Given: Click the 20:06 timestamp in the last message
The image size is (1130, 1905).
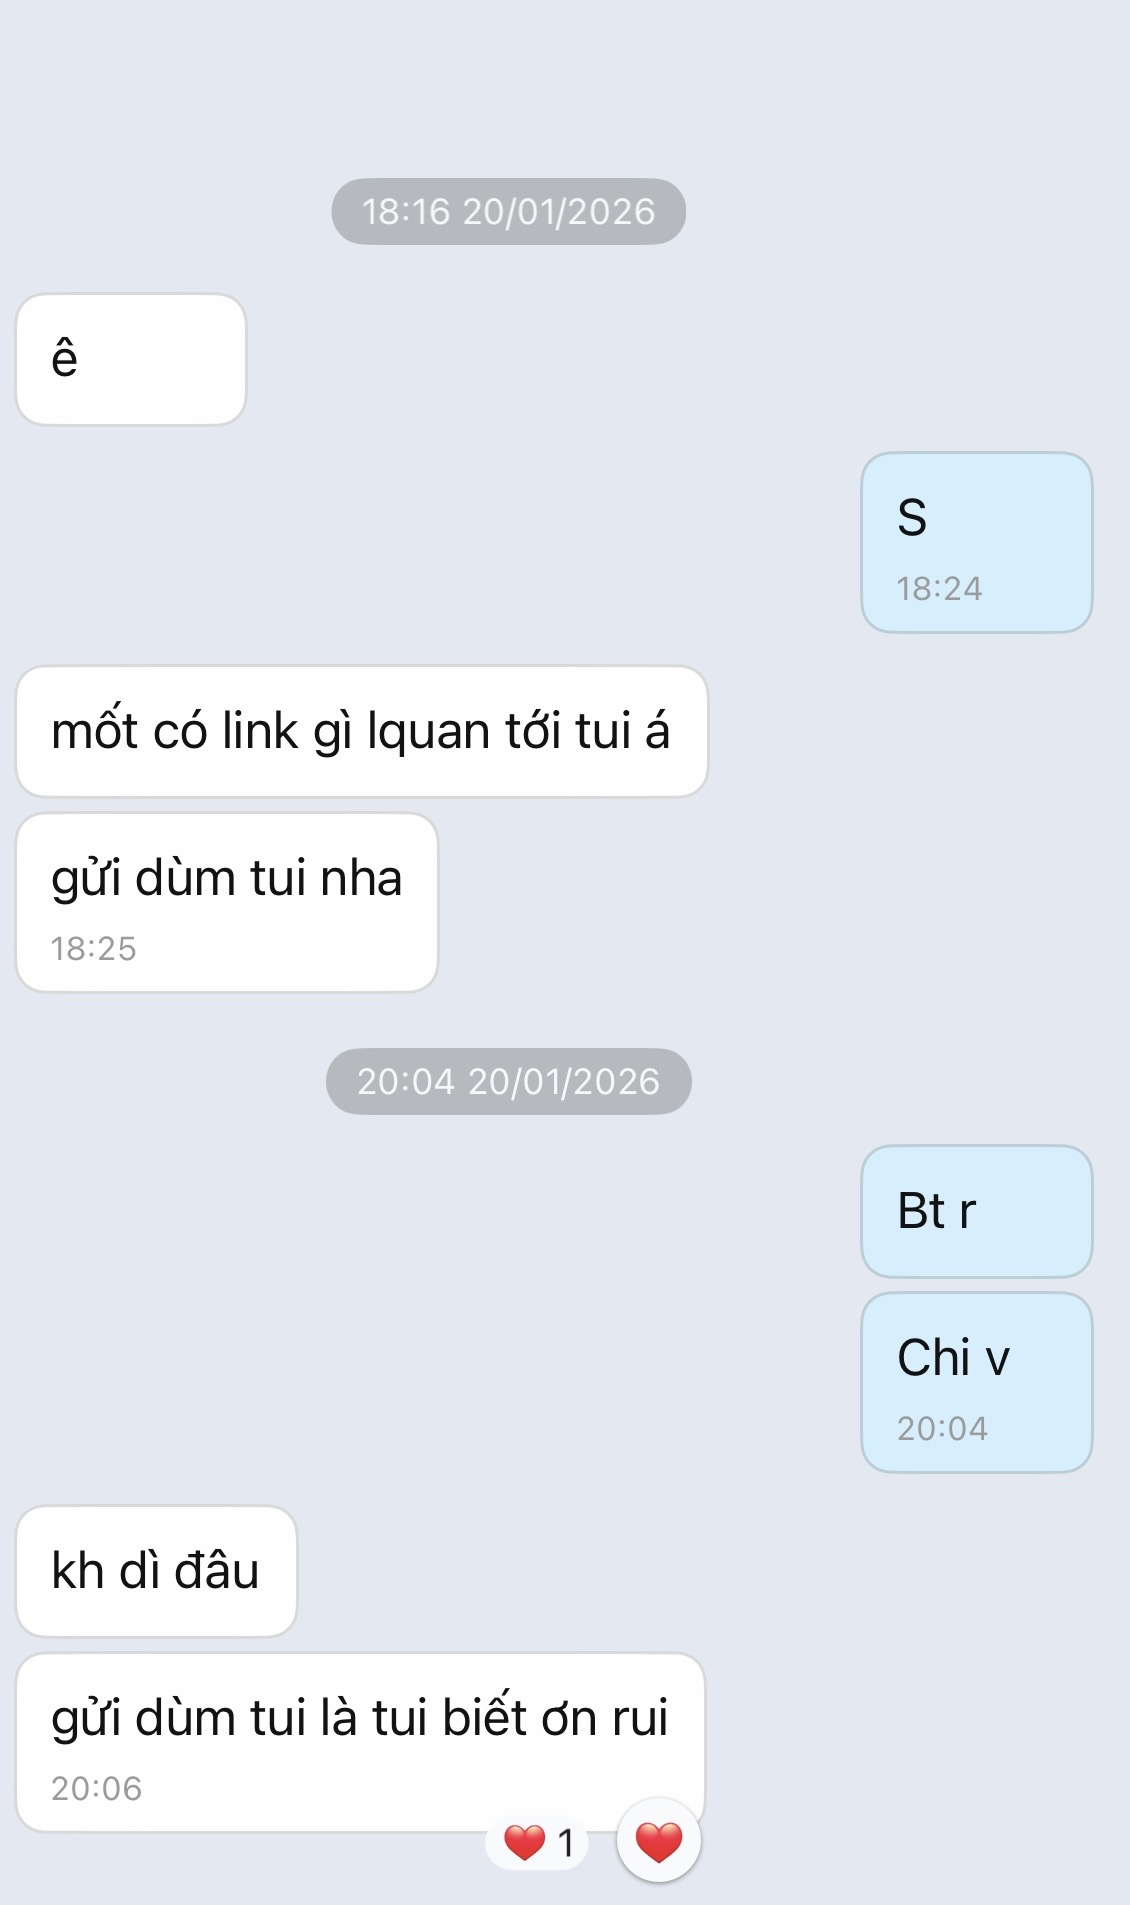Looking at the screenshot, I should point(97,1788).
